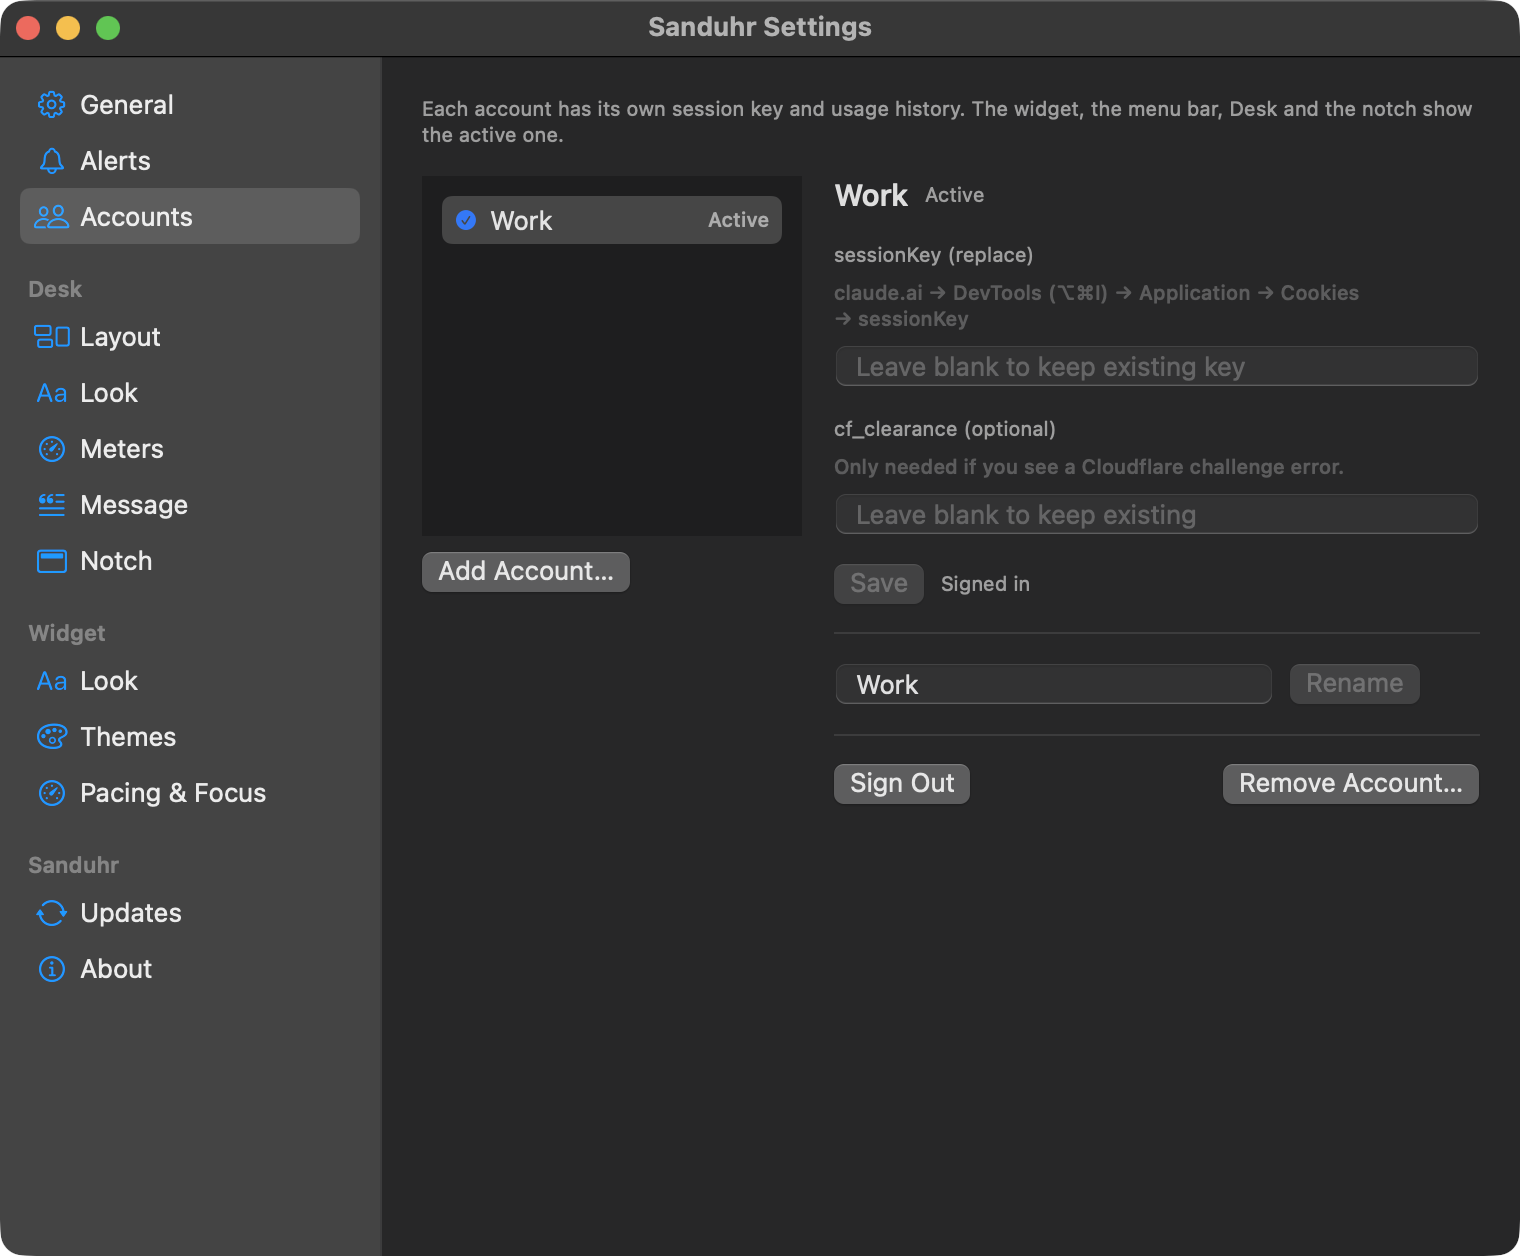Click the Cloudflare challenge error hint
Screen dimensions: 1520x1256
(1089, 467)
